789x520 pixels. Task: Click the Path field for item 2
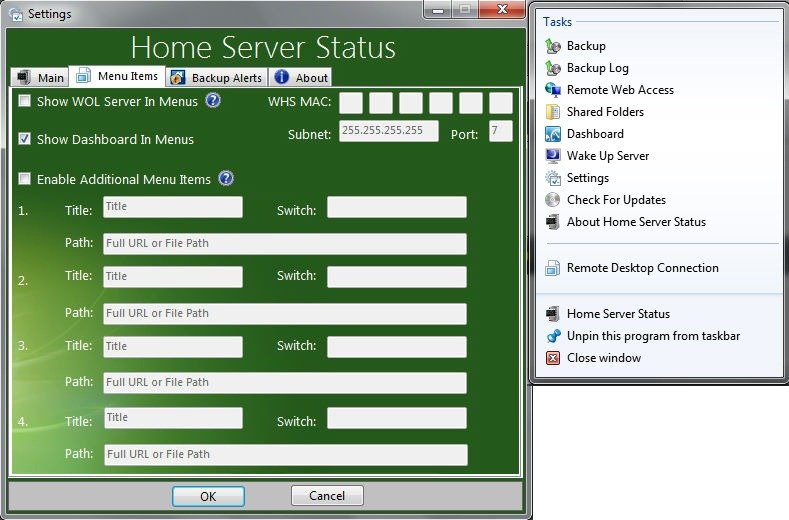point(285,314)
